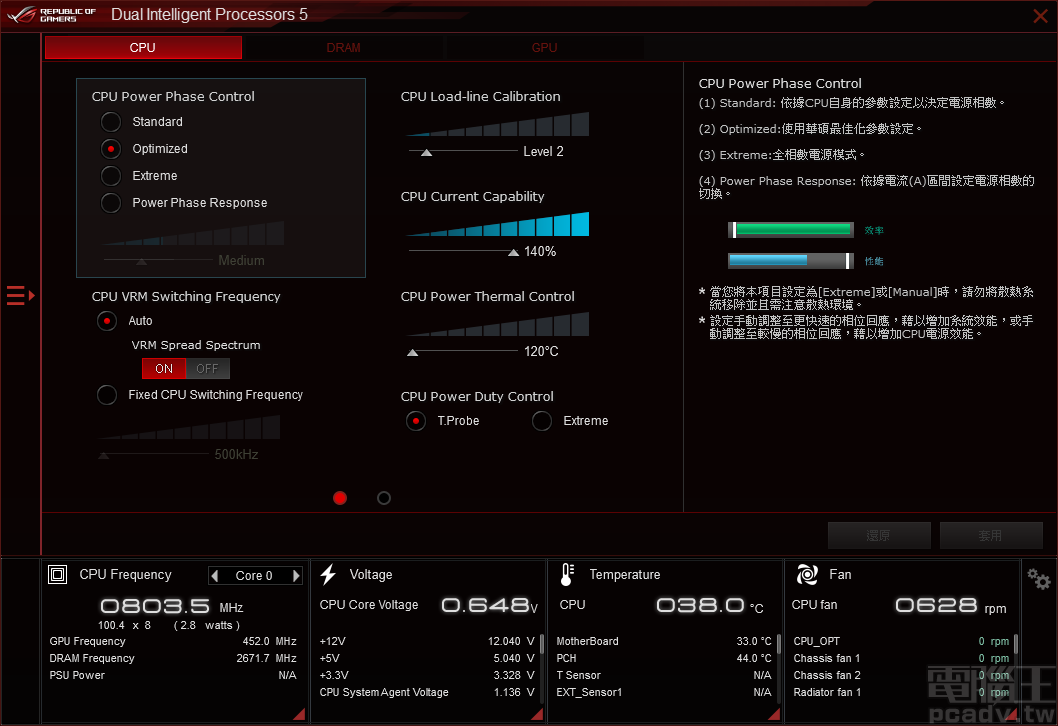Go to first settings page dot
The image size is (1058, 726).
click(340, 498)
